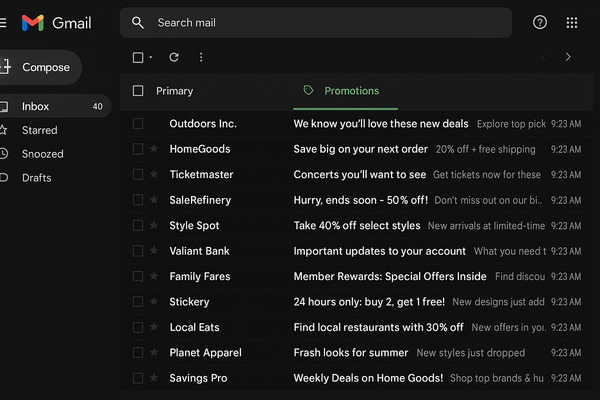Star the Valiant Bank email
This screenshot has height=400, width=600.
tap(154, 251)
